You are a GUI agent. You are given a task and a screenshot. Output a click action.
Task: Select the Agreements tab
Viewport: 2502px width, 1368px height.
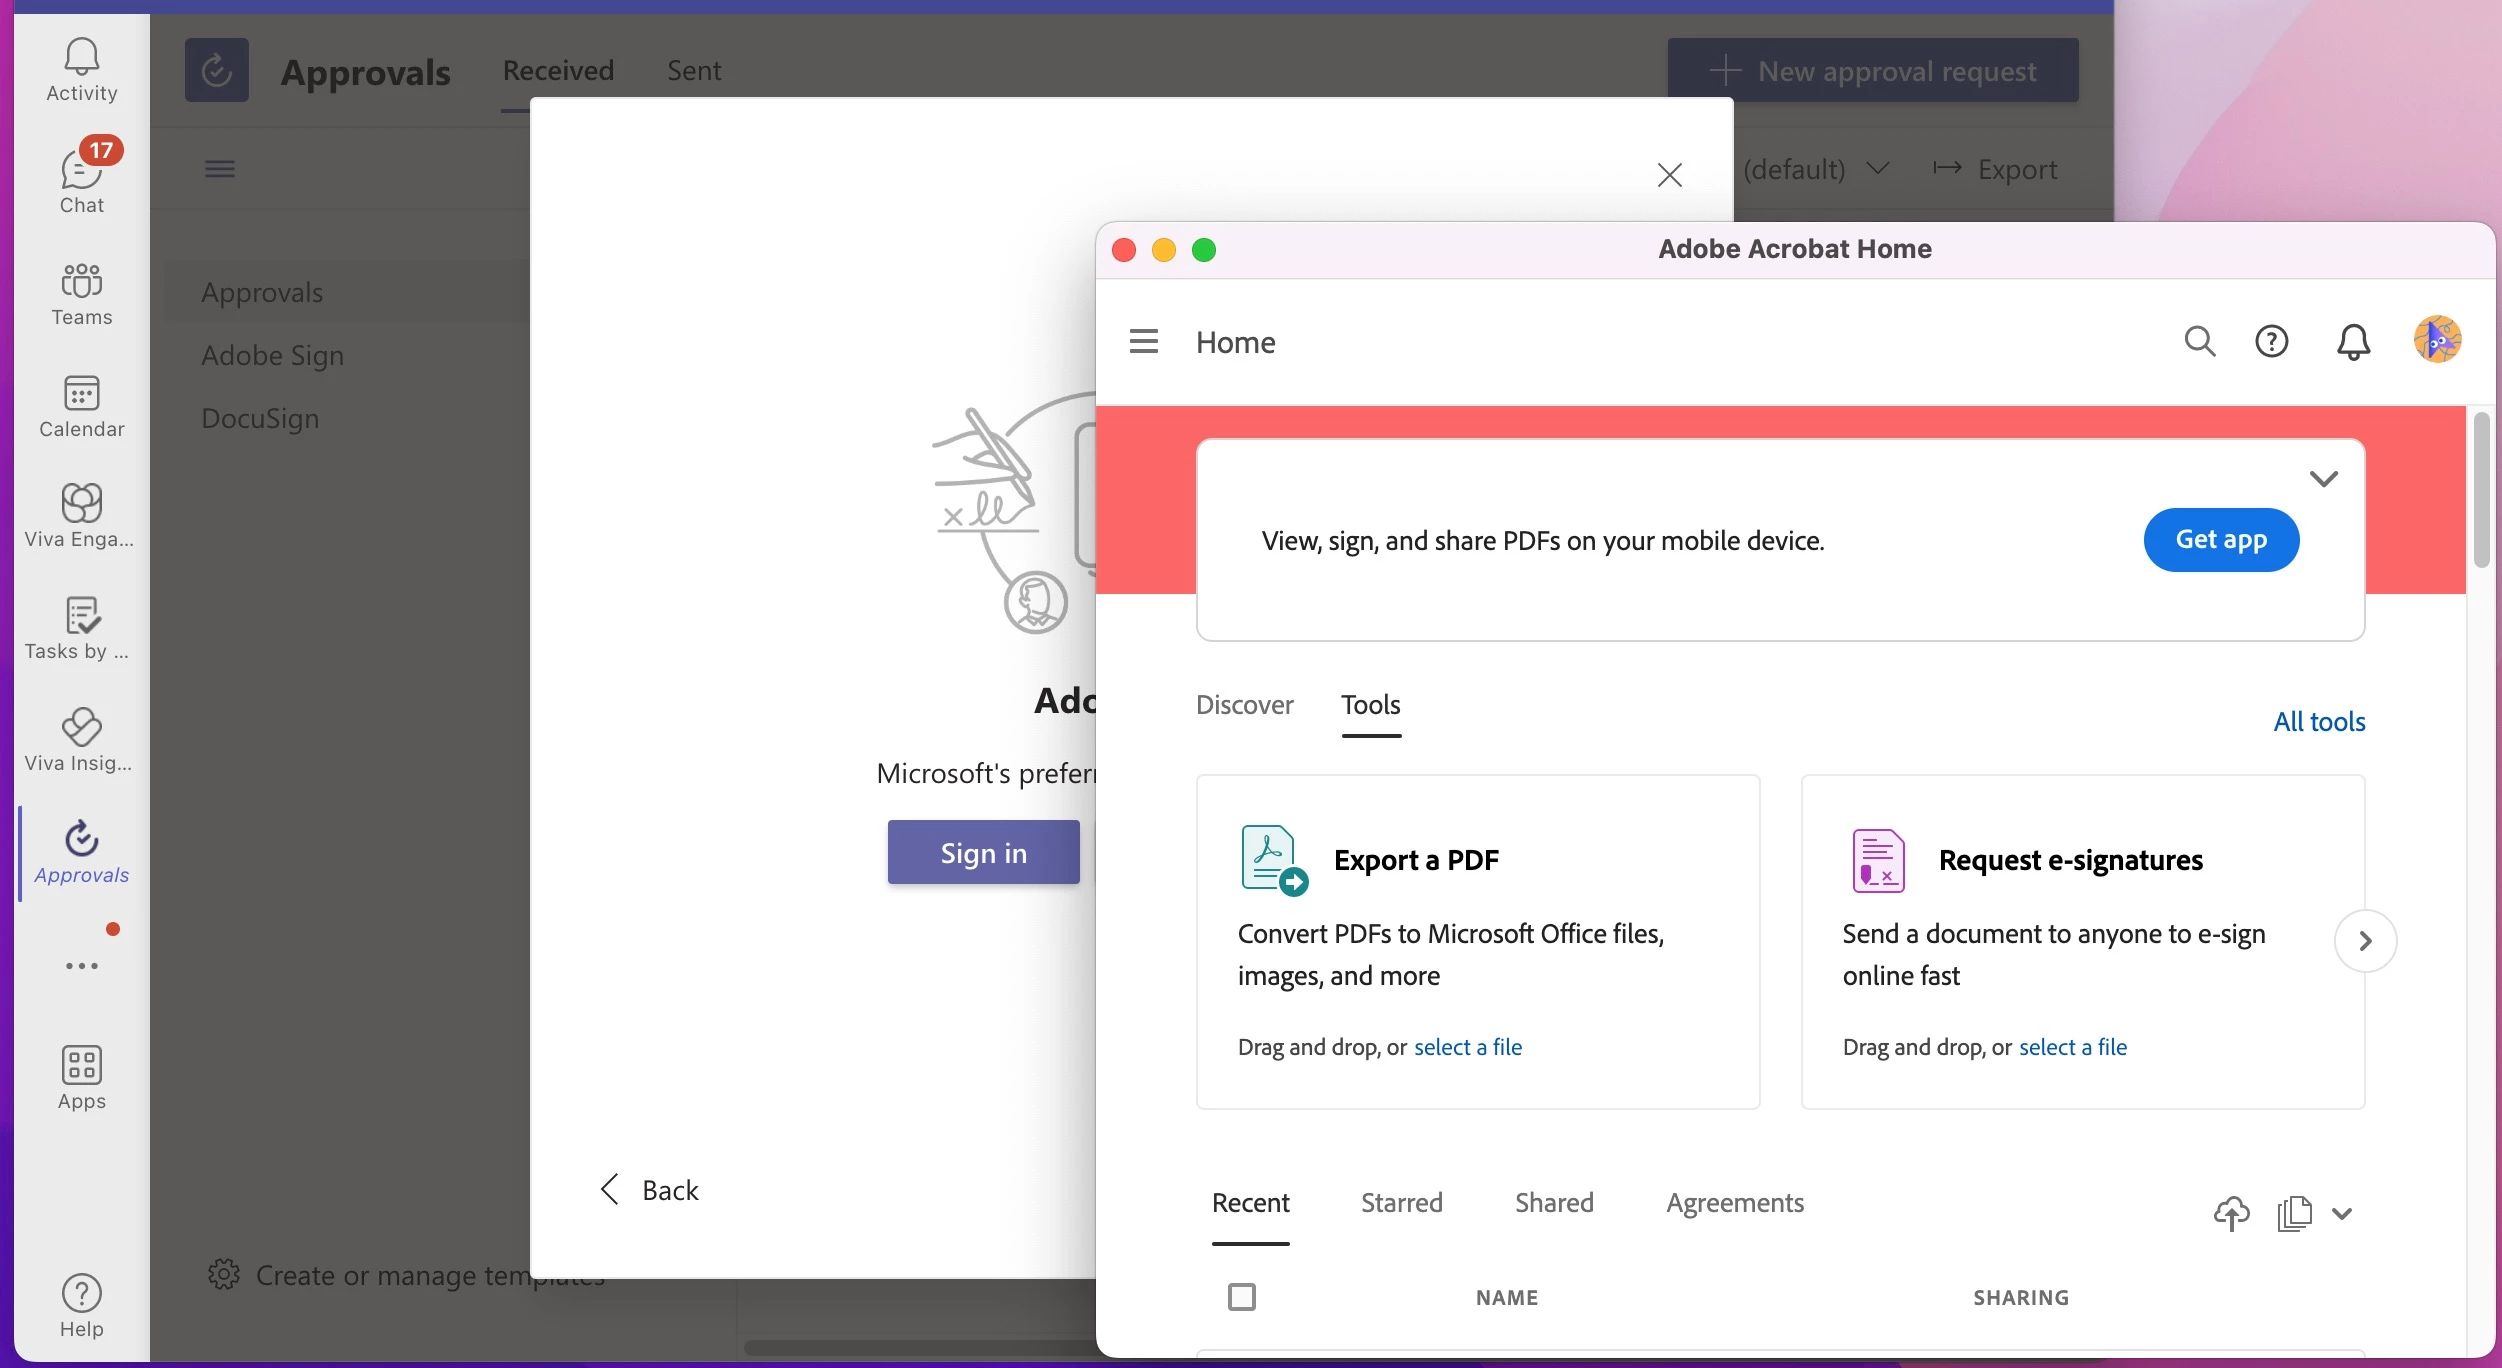pos(1734,1203)
